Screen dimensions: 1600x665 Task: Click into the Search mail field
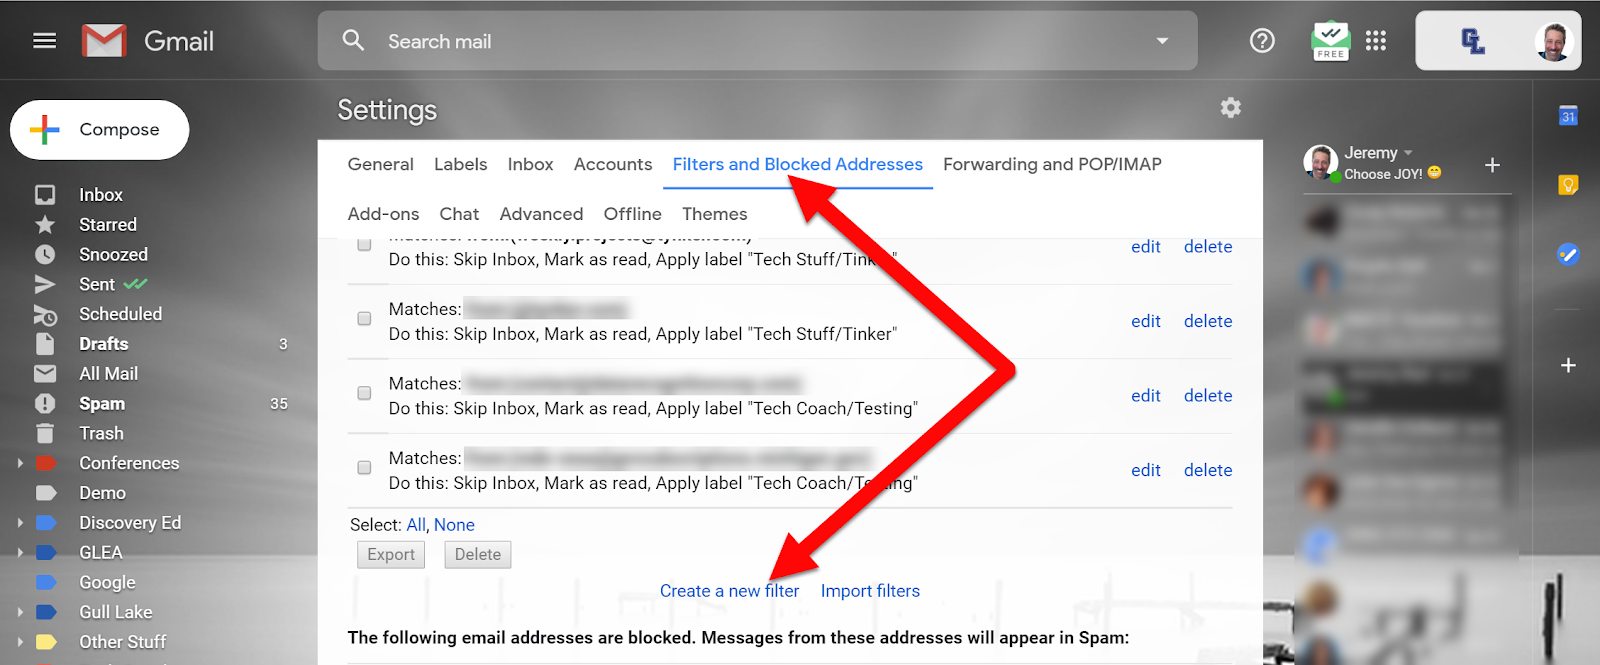click(760, 41)
